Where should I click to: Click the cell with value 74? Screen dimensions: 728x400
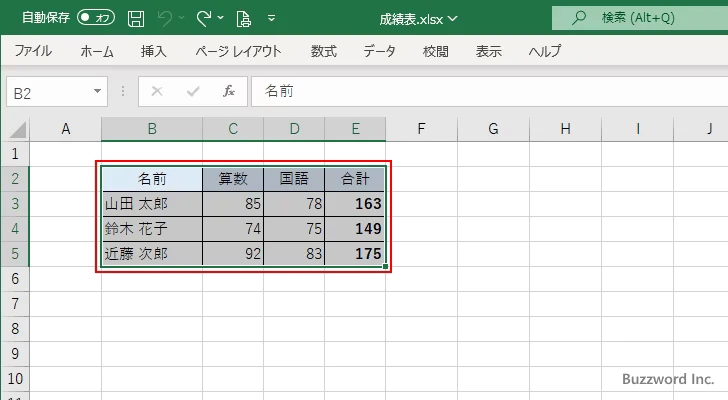[x=233, y=229]
